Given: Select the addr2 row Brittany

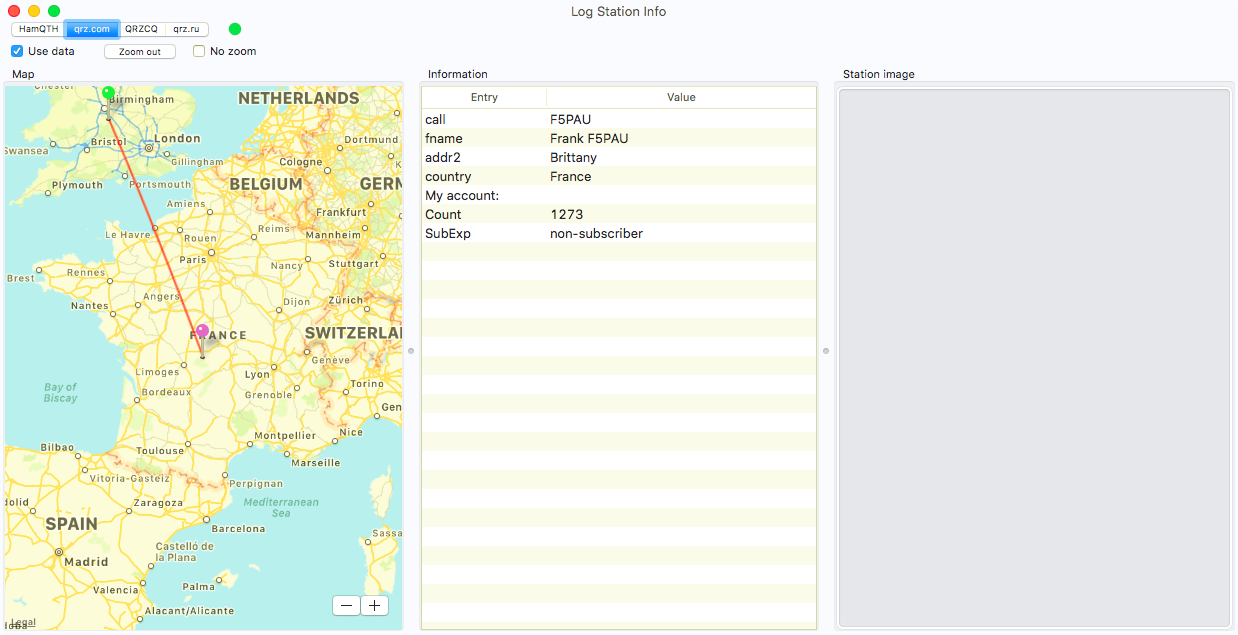Looking at the screenshot, I should click(619, 157).
